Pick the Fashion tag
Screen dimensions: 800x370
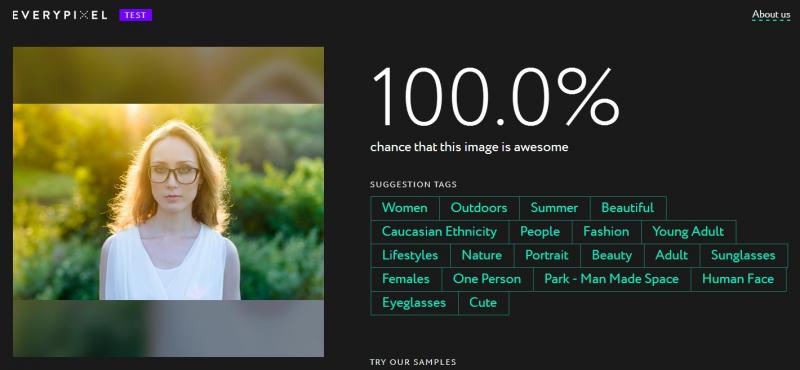coord(606,232)
